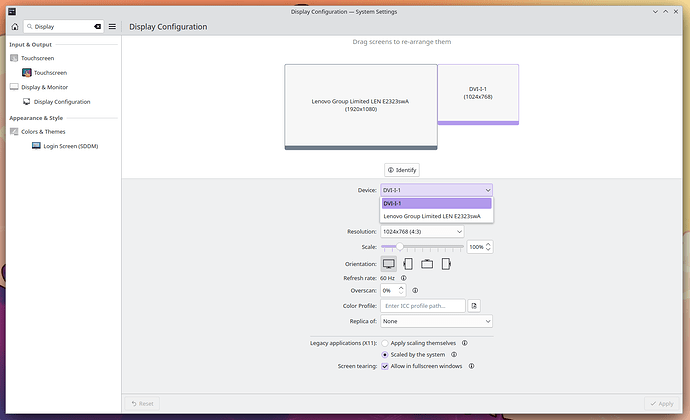
Task: Open the Replica of dropdown
Action: [x=437, y=321]
